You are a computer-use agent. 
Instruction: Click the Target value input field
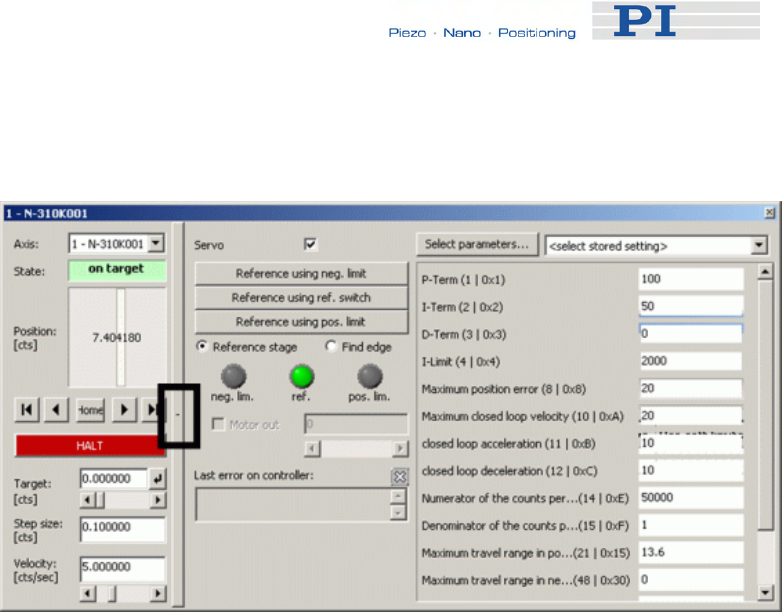click(x=114, y=478)
